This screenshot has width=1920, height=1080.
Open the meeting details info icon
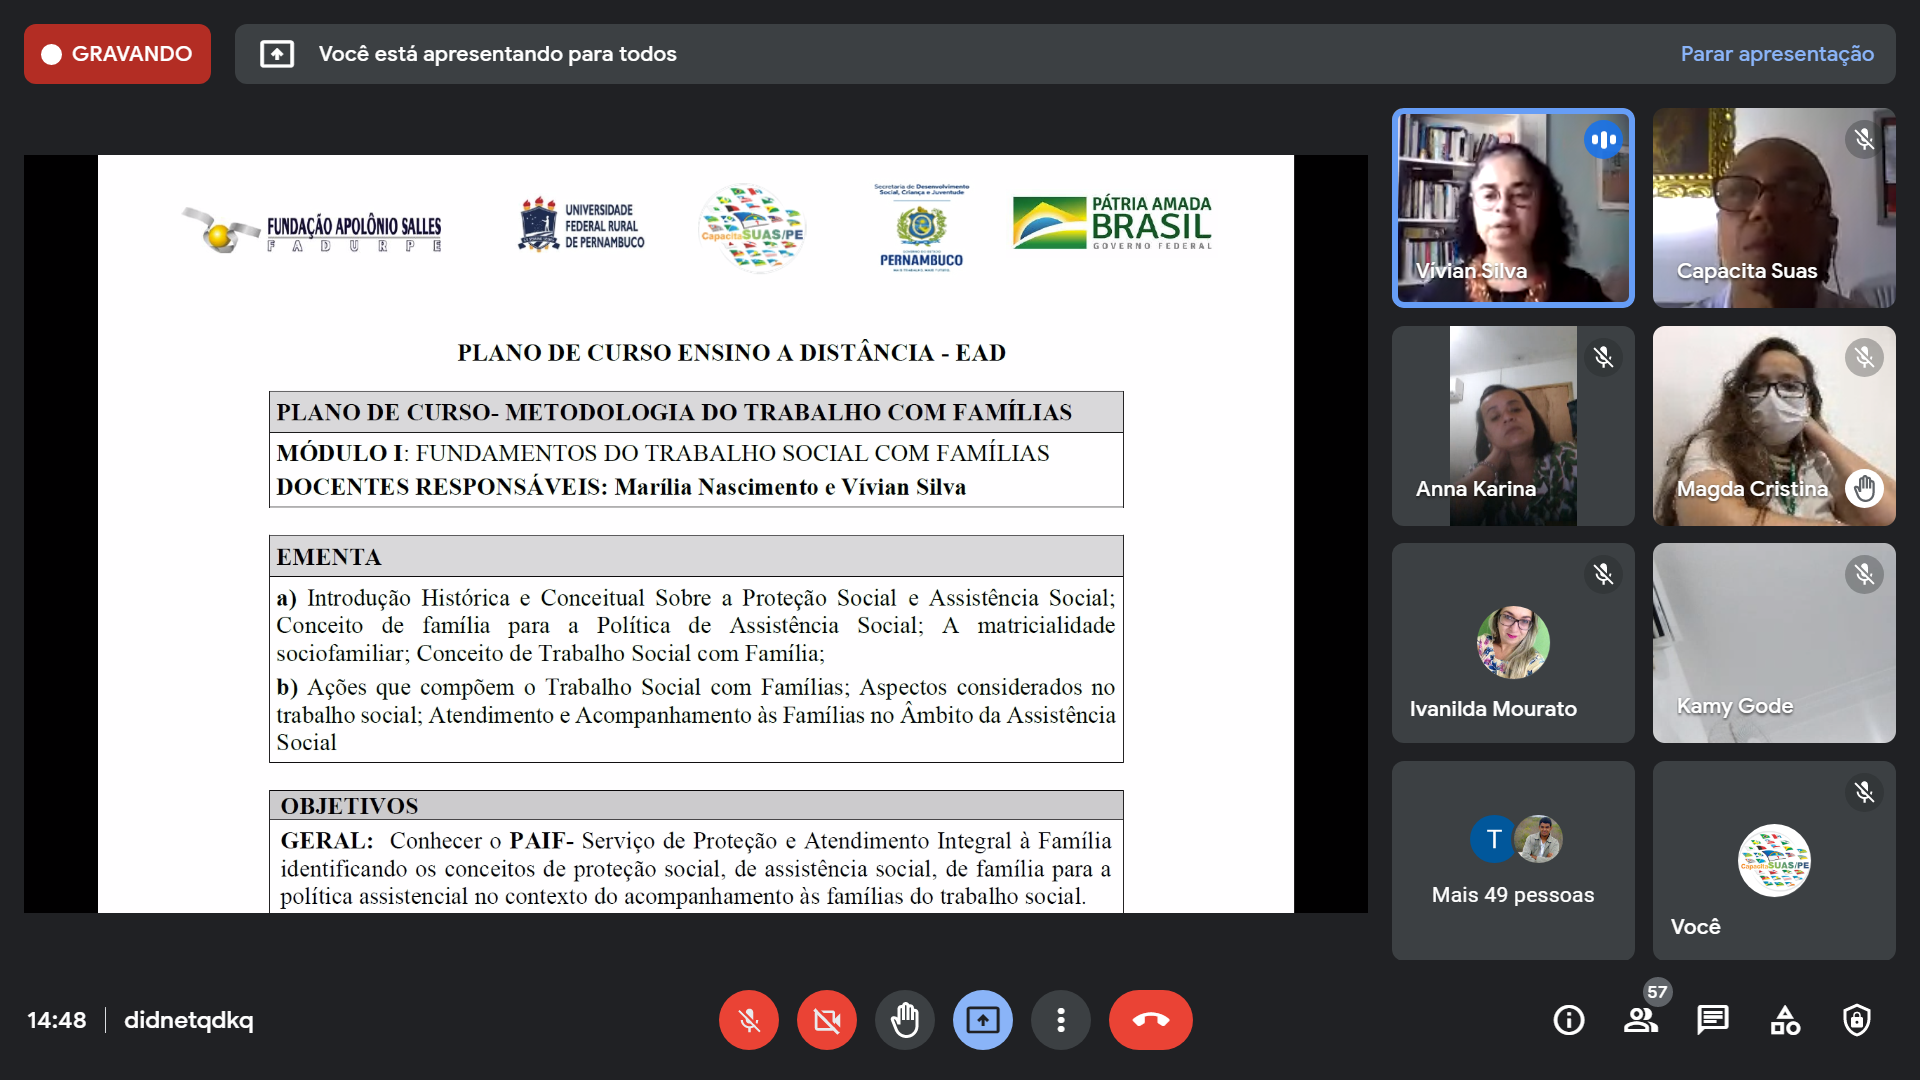[1568, 1020]
